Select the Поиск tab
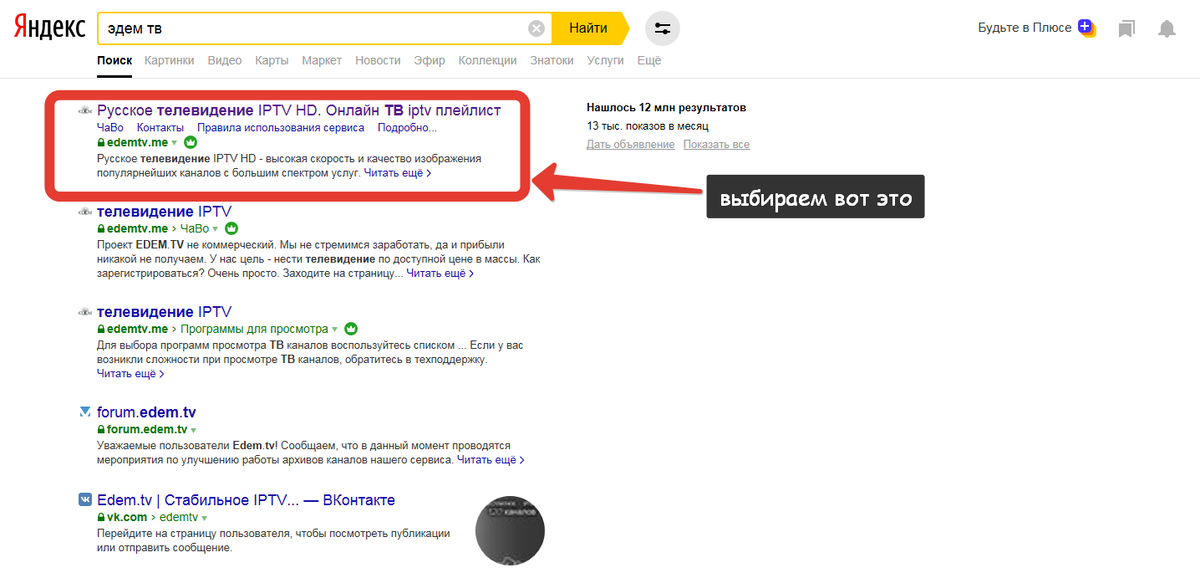Screen dimensions: 1200x573 point(114,61)
